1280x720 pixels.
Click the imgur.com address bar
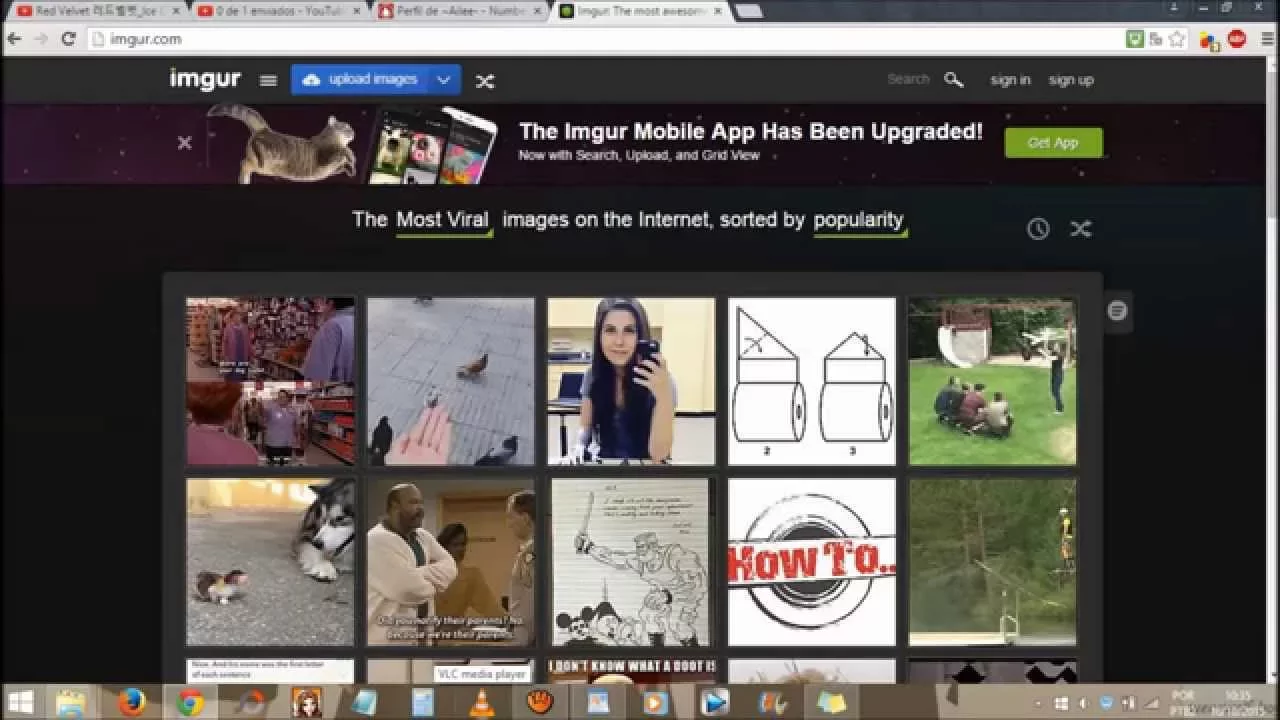tap(600, 39)
